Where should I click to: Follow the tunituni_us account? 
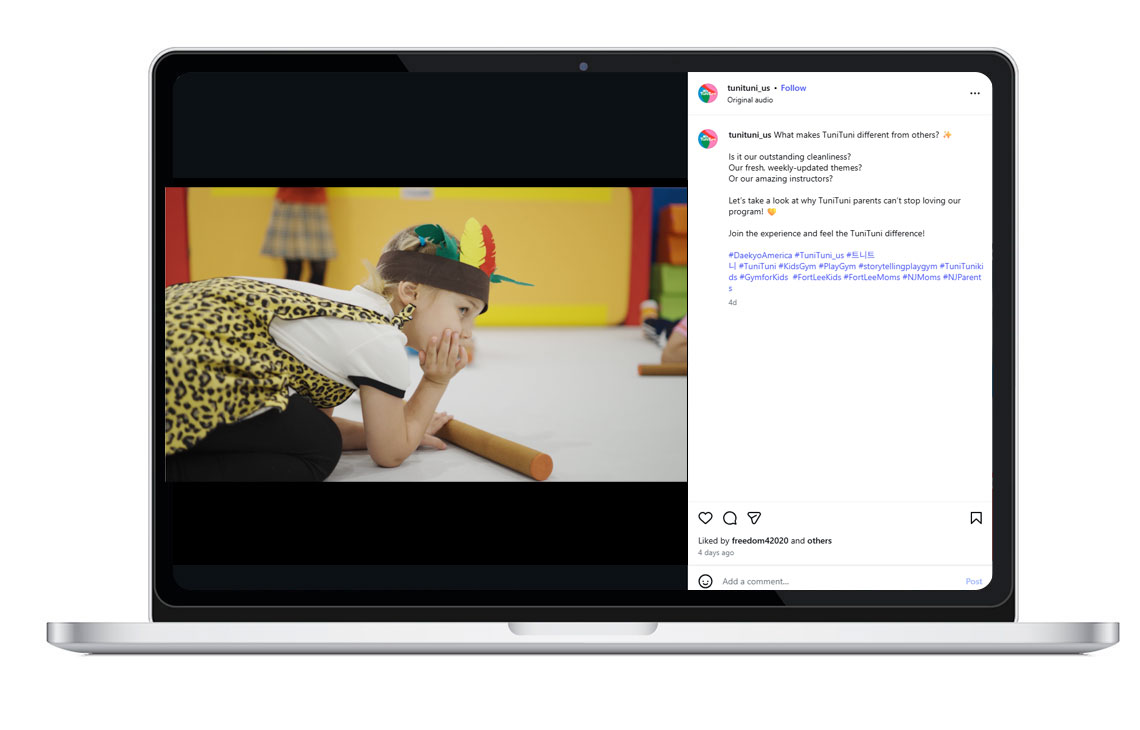(x=793, y=88)
